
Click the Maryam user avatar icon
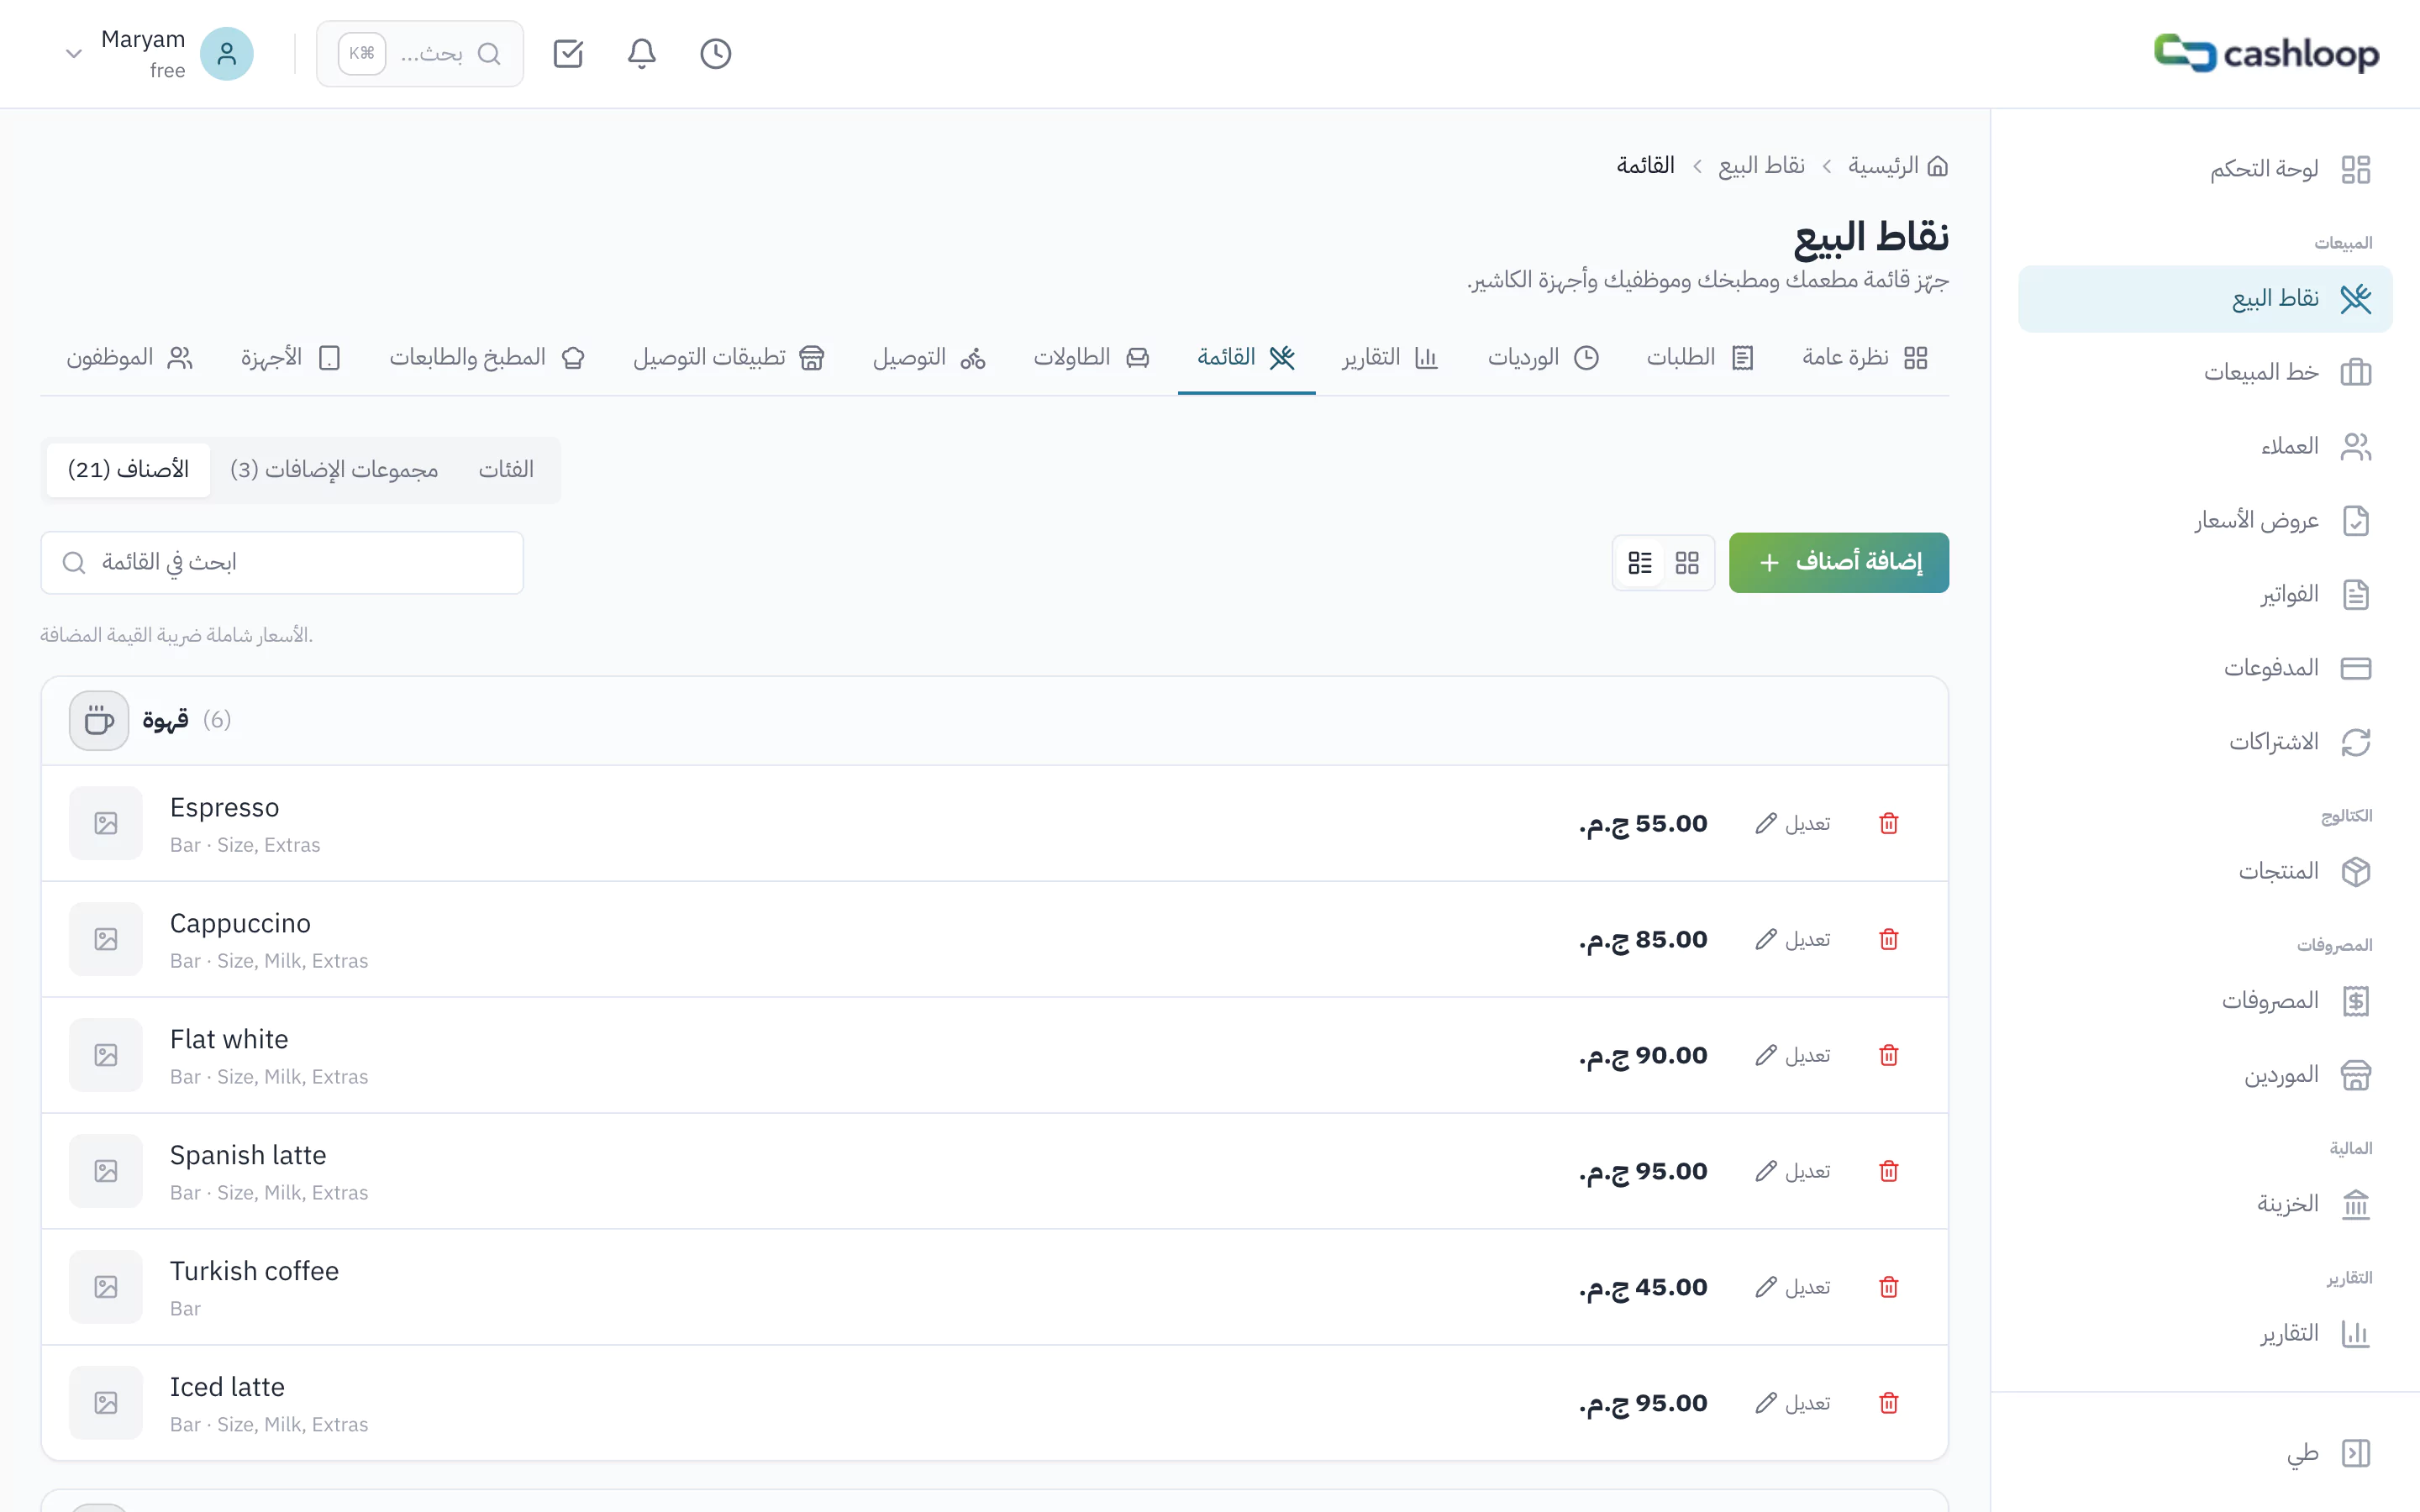(x=227, y=53)
